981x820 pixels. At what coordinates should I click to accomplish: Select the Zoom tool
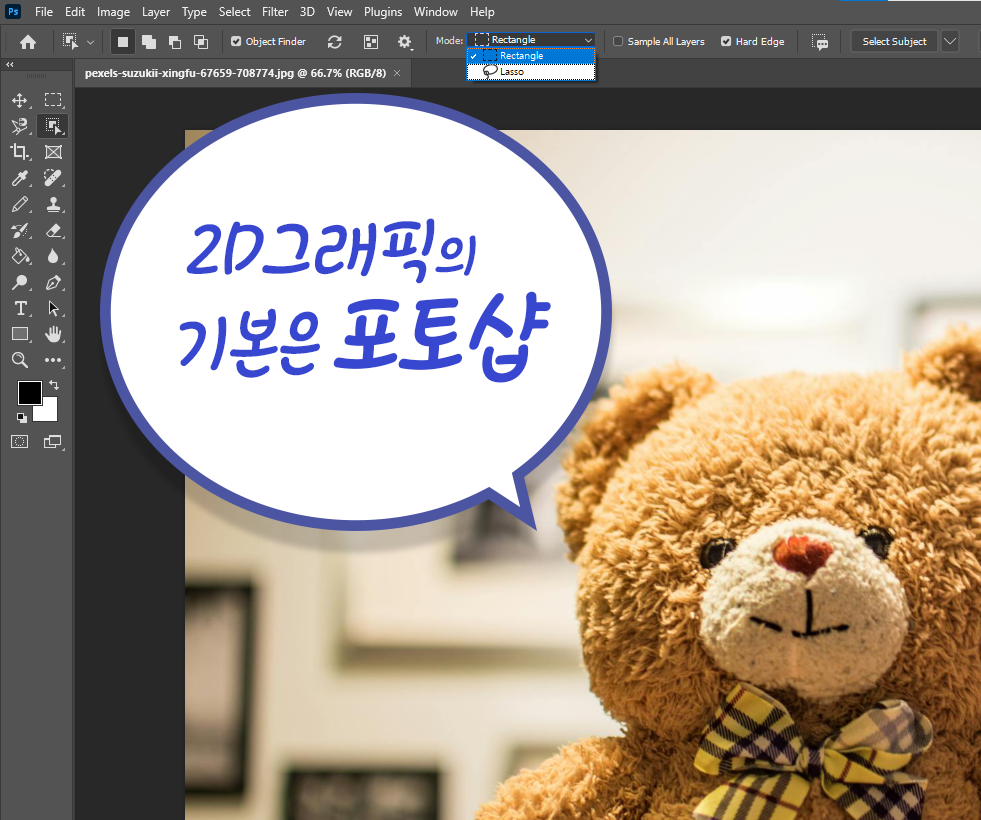pyautogui.click(x=19, y=360)
